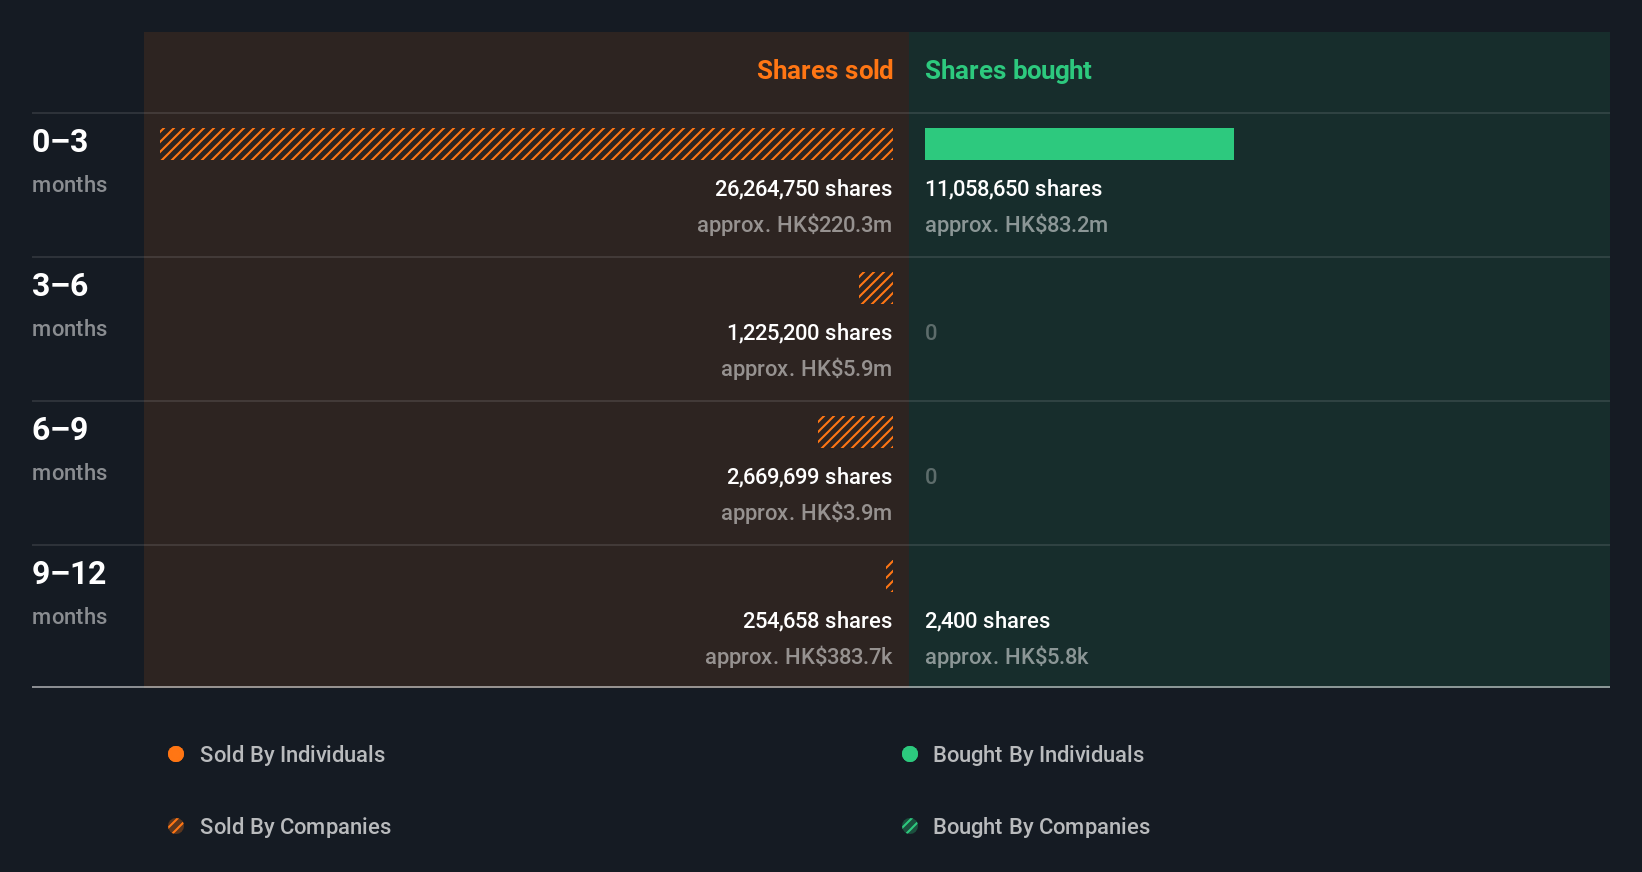
Task: Select the Sold By Individuals legend label
Action: 292,754
